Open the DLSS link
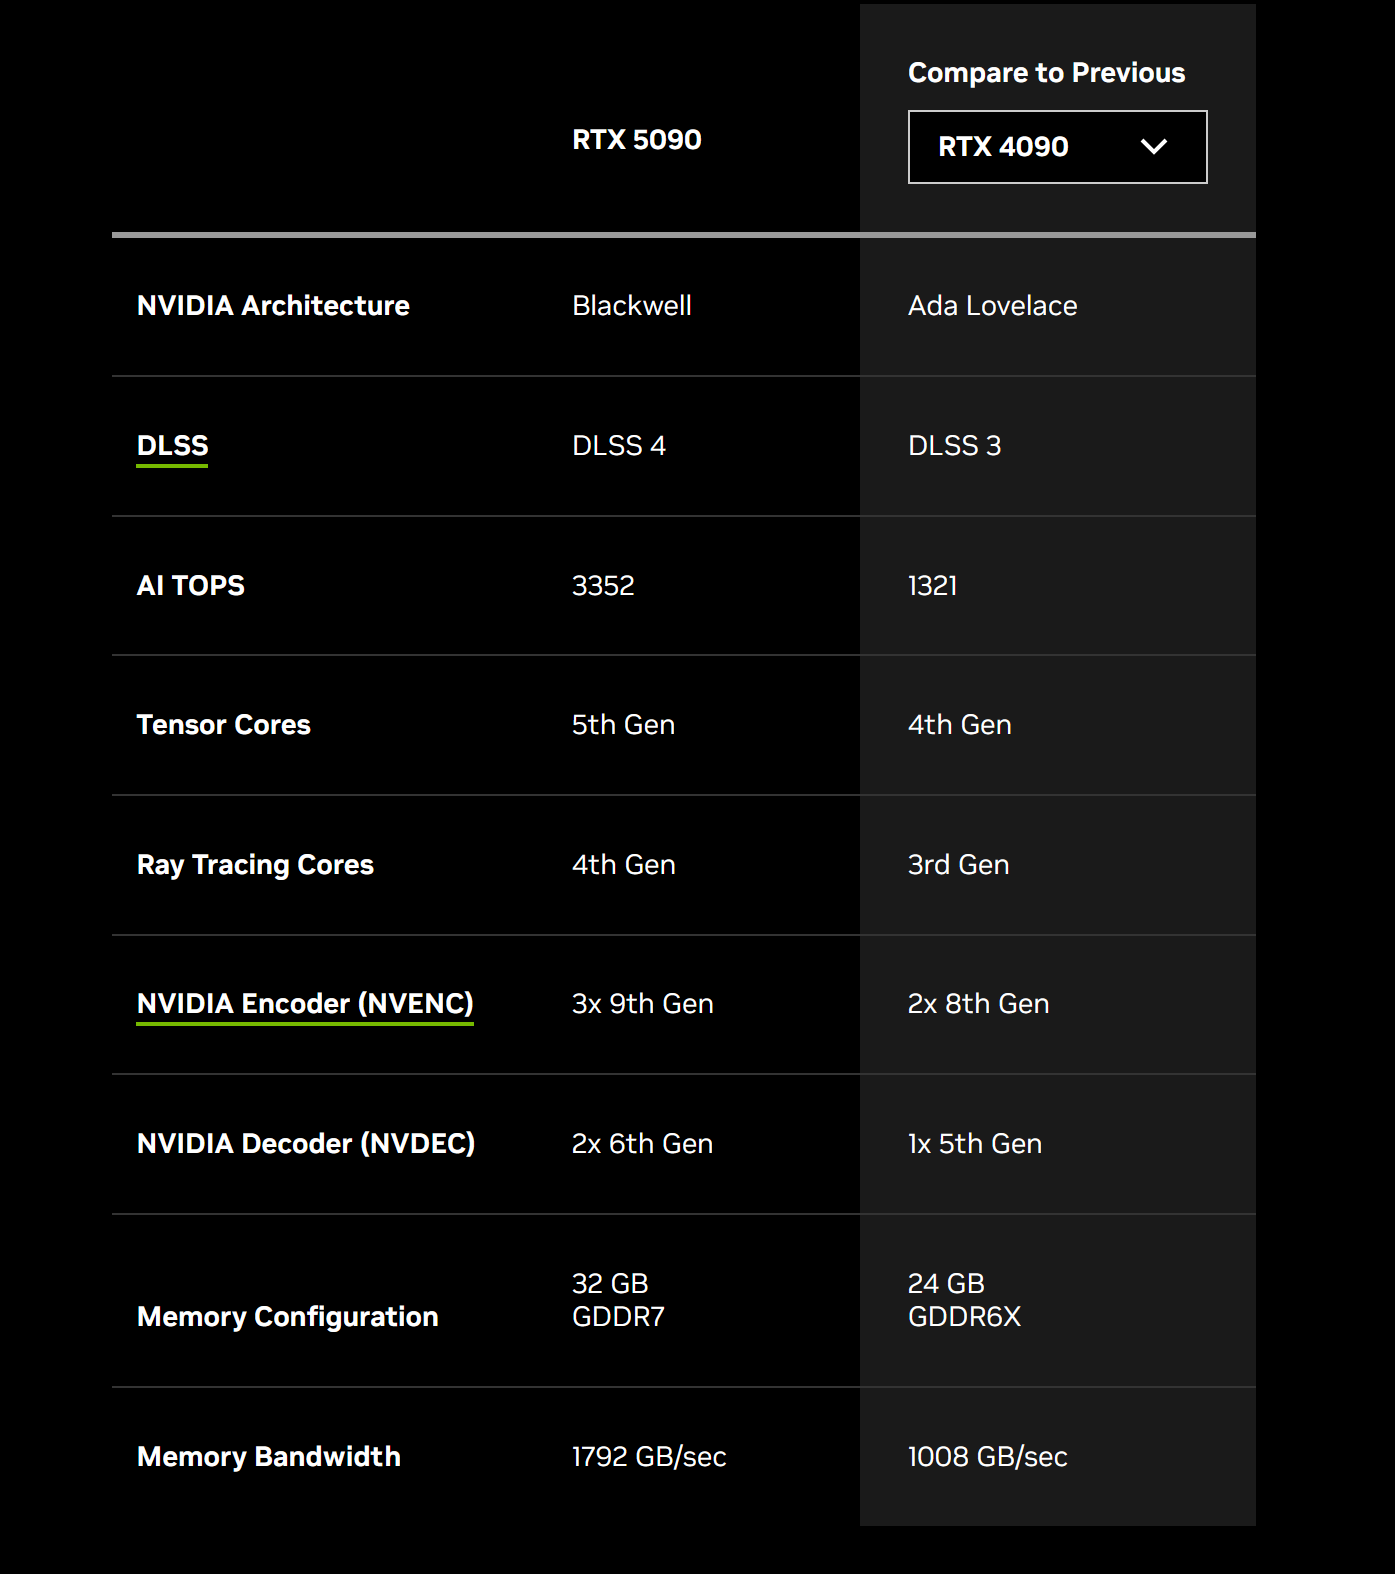1395x1574 pixels. [172, 446]
